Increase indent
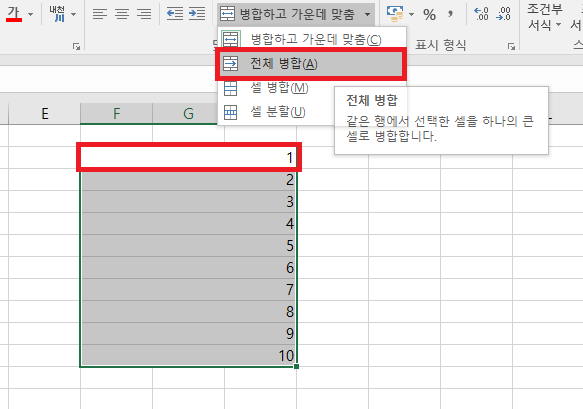Viewport: 583px width, 409px height. (197, 14)
